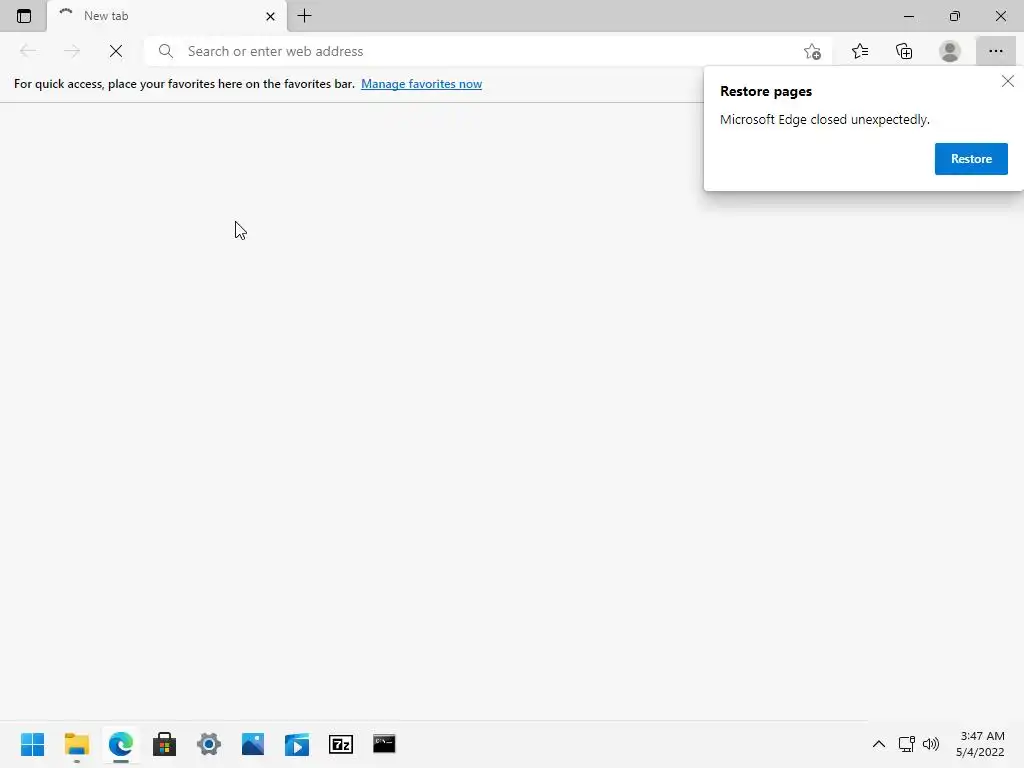Click the Microsoft Edge closed unexpectedly message
The image size is (1024, 768).
point(824,120)
